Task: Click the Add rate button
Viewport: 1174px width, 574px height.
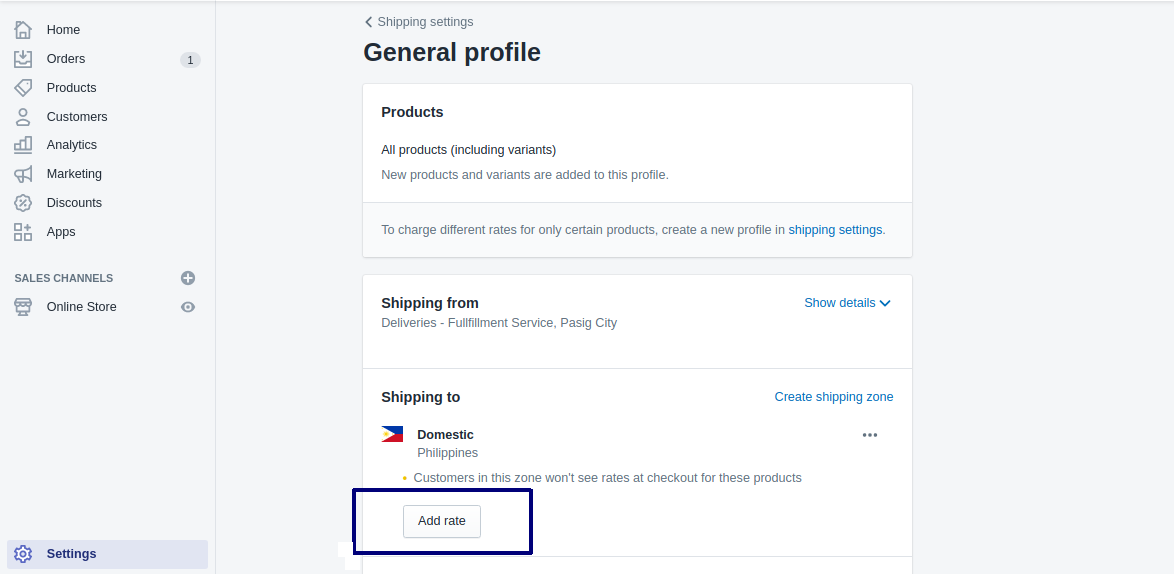Action: 442,522
